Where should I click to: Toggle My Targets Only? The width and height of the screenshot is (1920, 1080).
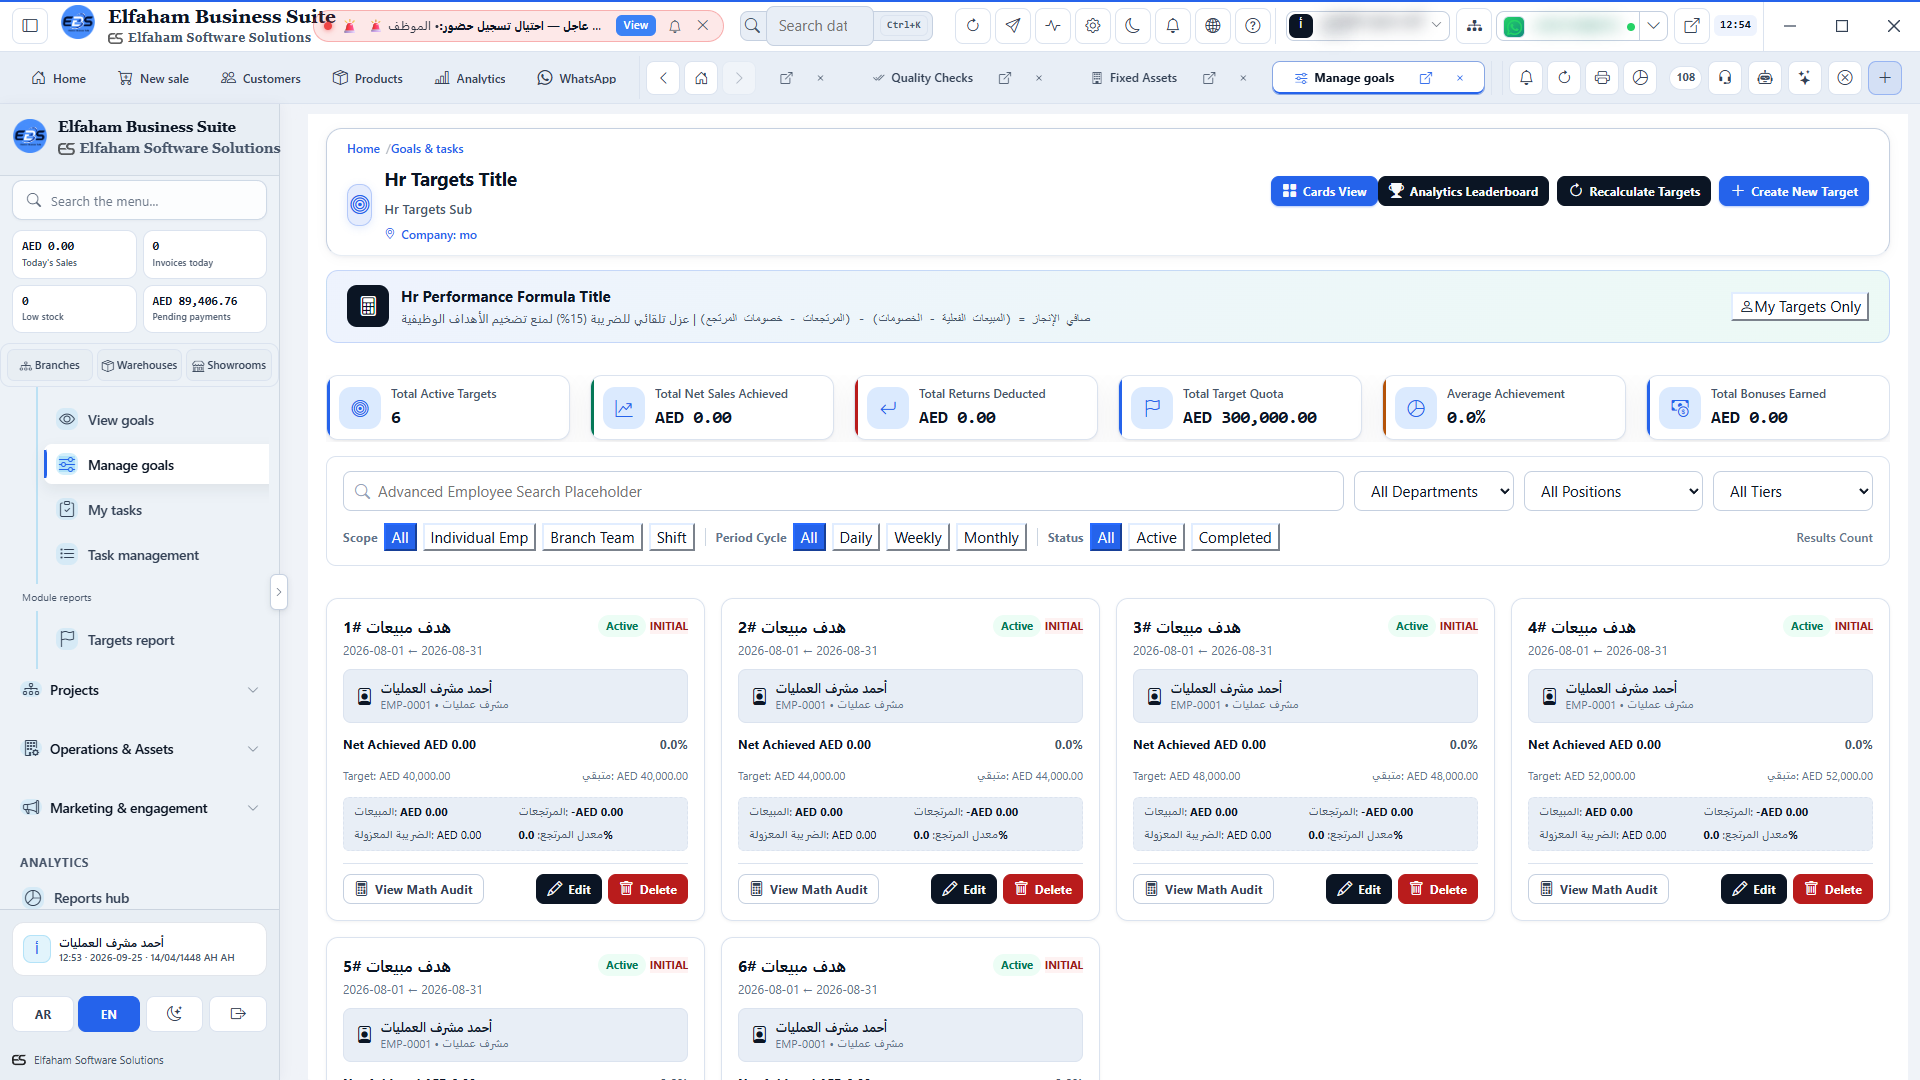(1800, 307)
